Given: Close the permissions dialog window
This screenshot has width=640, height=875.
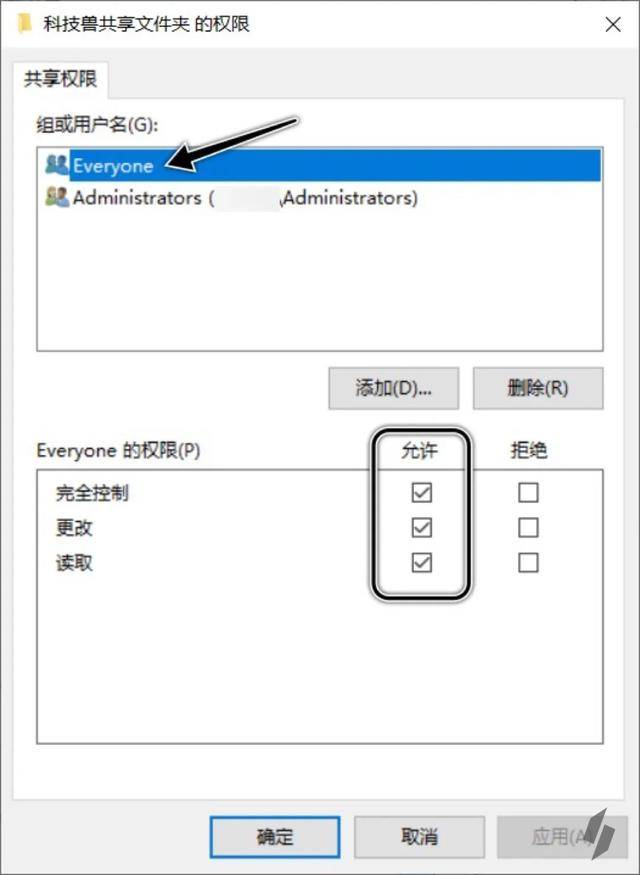Looking at the screenshot, I should pos(613,24).
